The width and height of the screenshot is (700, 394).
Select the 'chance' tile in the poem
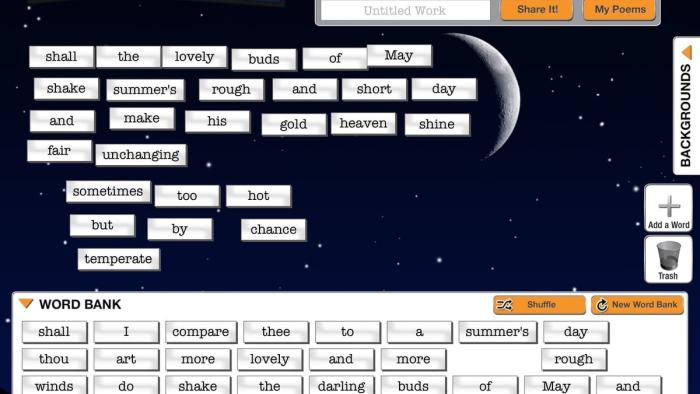point(274,230)
